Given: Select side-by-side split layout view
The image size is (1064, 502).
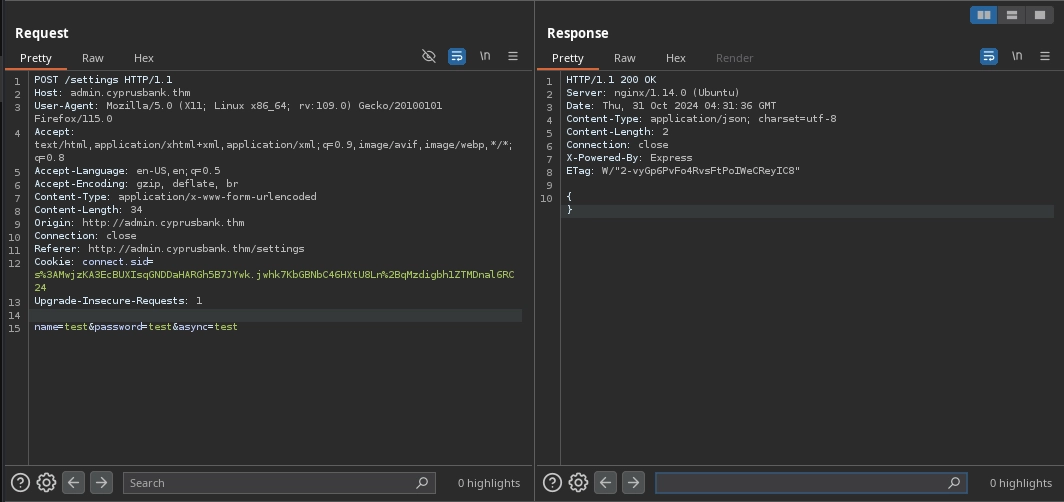Looking at the screenshot, I should click(984, 15).
